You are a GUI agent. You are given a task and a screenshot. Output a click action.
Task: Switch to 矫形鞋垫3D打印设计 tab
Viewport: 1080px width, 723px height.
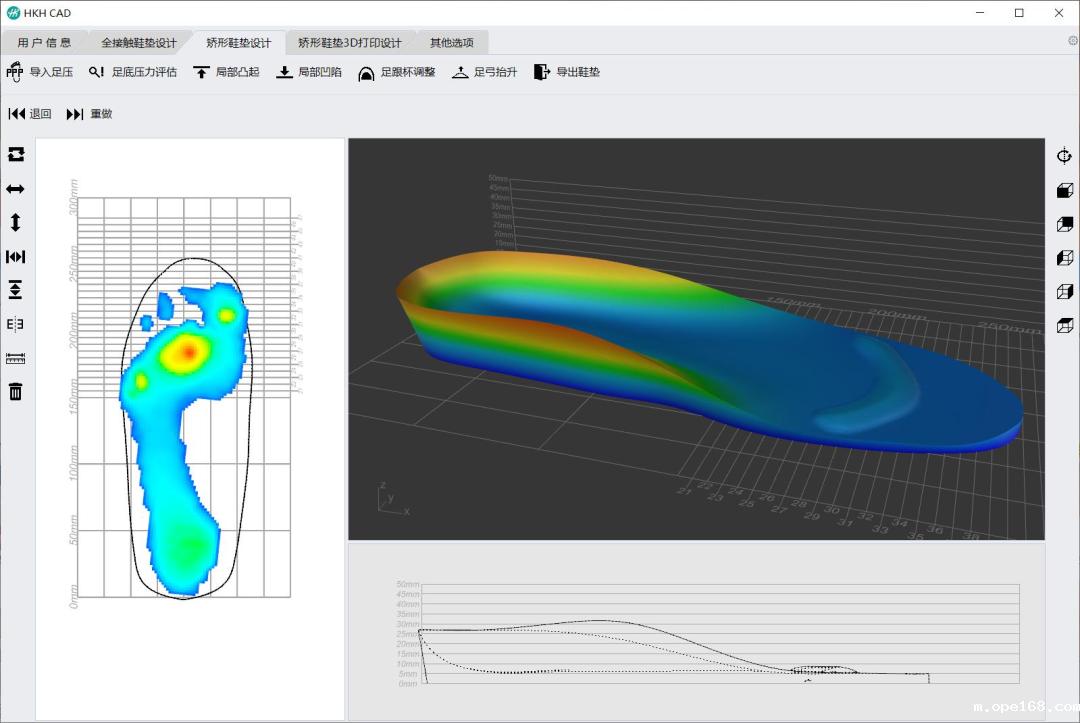349,43
